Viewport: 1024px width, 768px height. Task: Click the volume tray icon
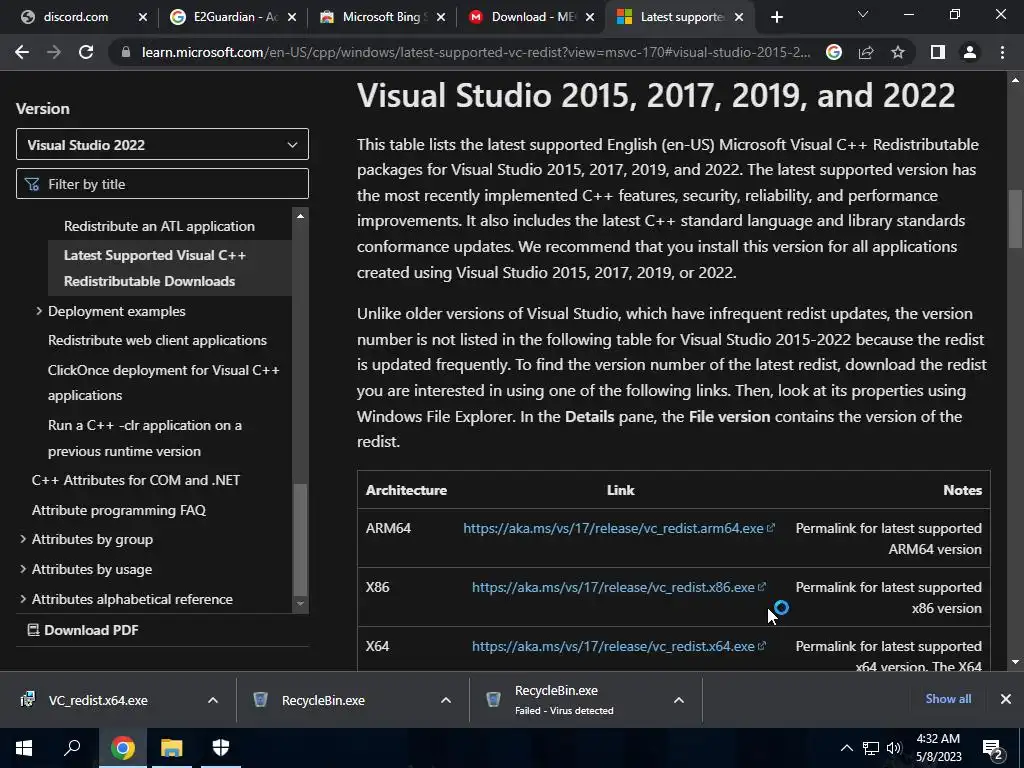[x=893, y=748]
